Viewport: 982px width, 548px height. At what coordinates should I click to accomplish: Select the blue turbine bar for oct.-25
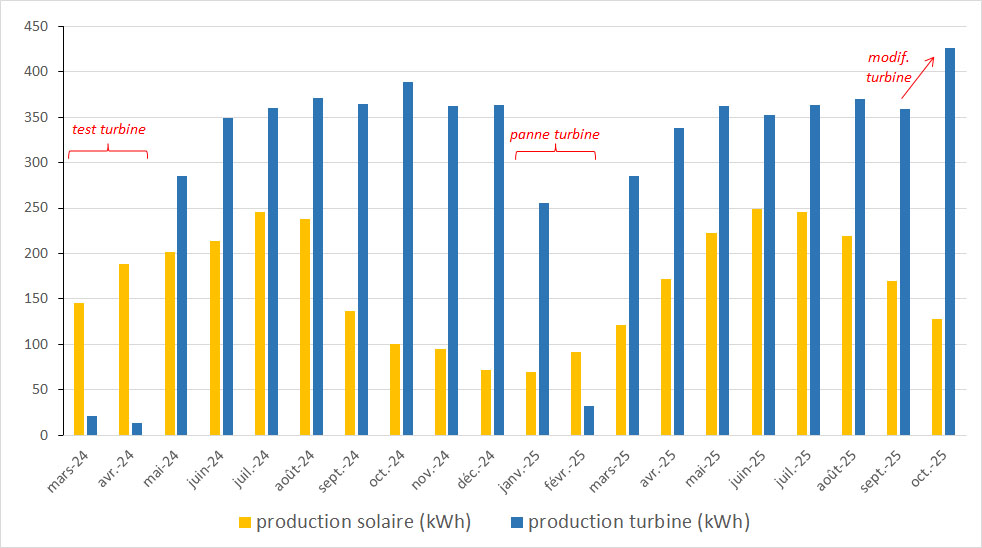(950, 241)
